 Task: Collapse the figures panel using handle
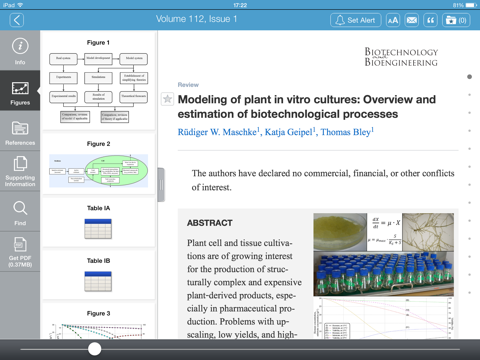click(161, 185)
